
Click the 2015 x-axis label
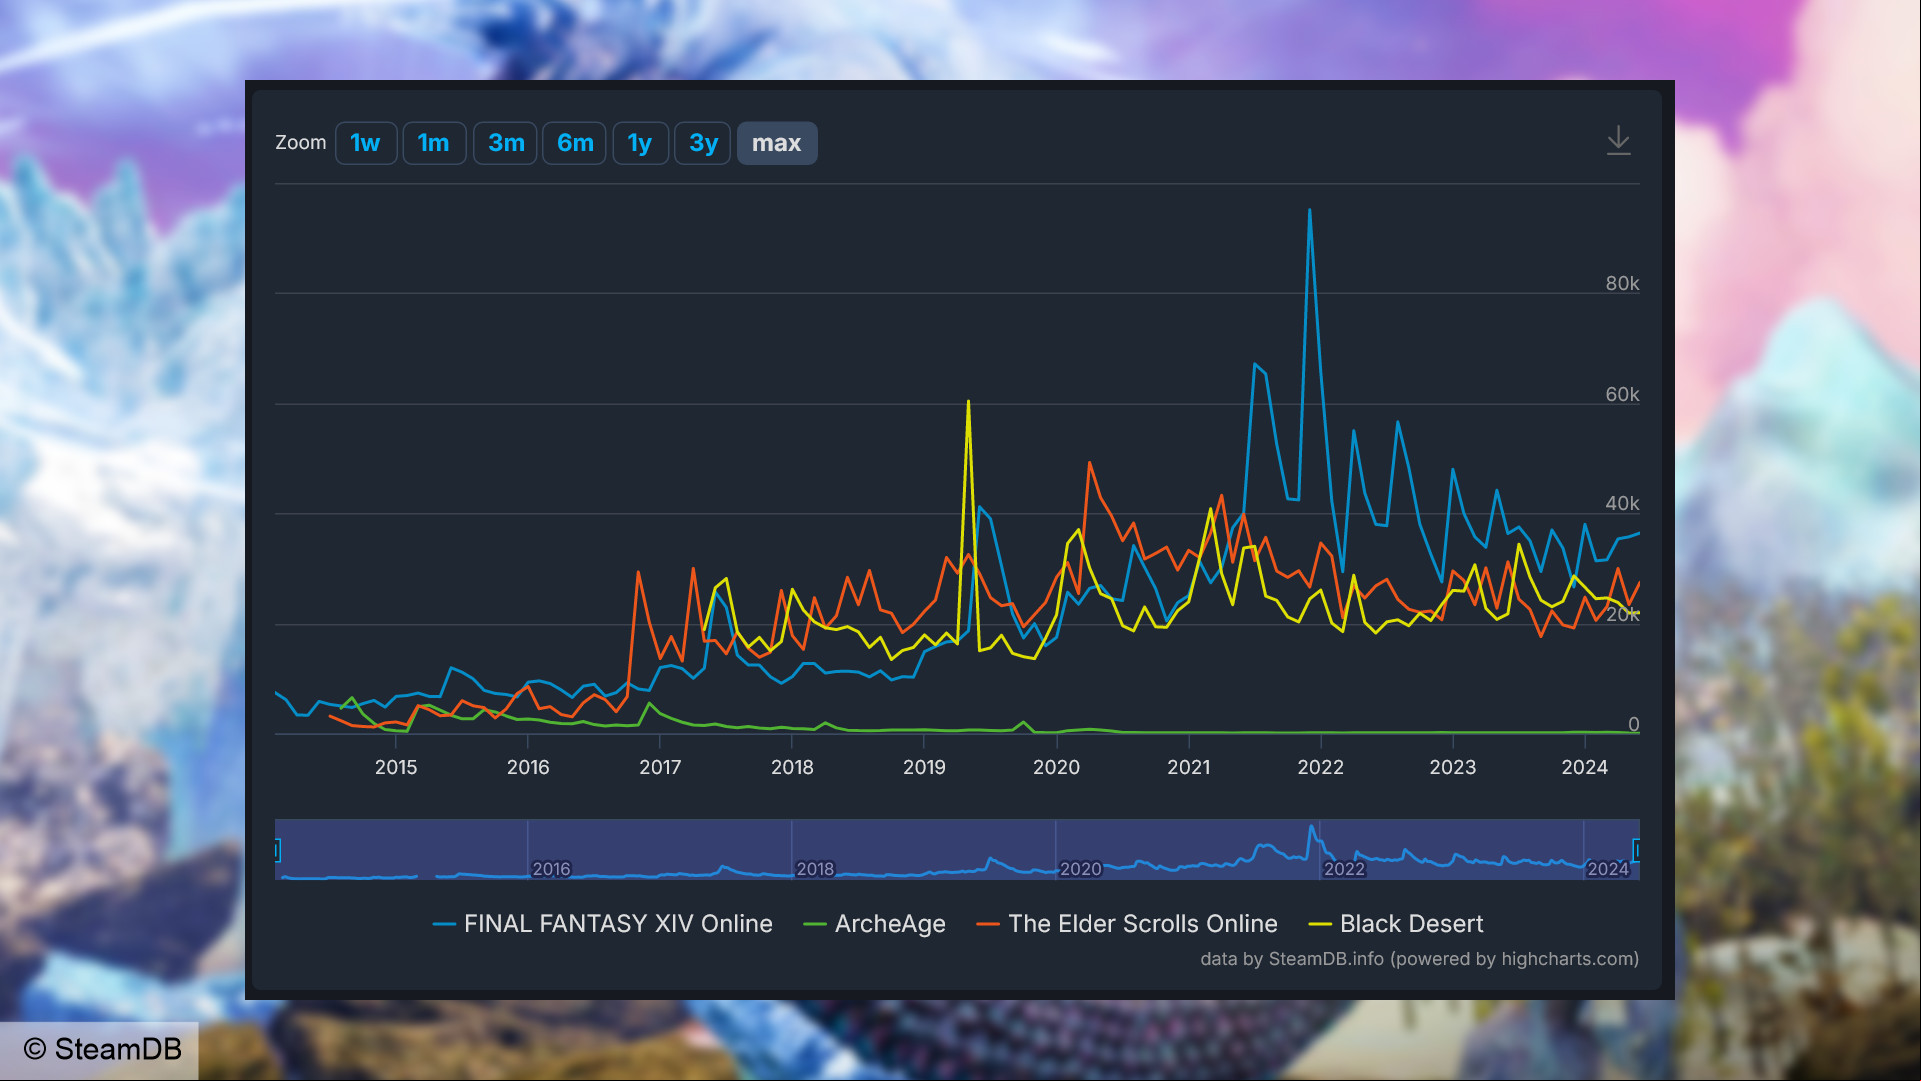pos(396,767)
